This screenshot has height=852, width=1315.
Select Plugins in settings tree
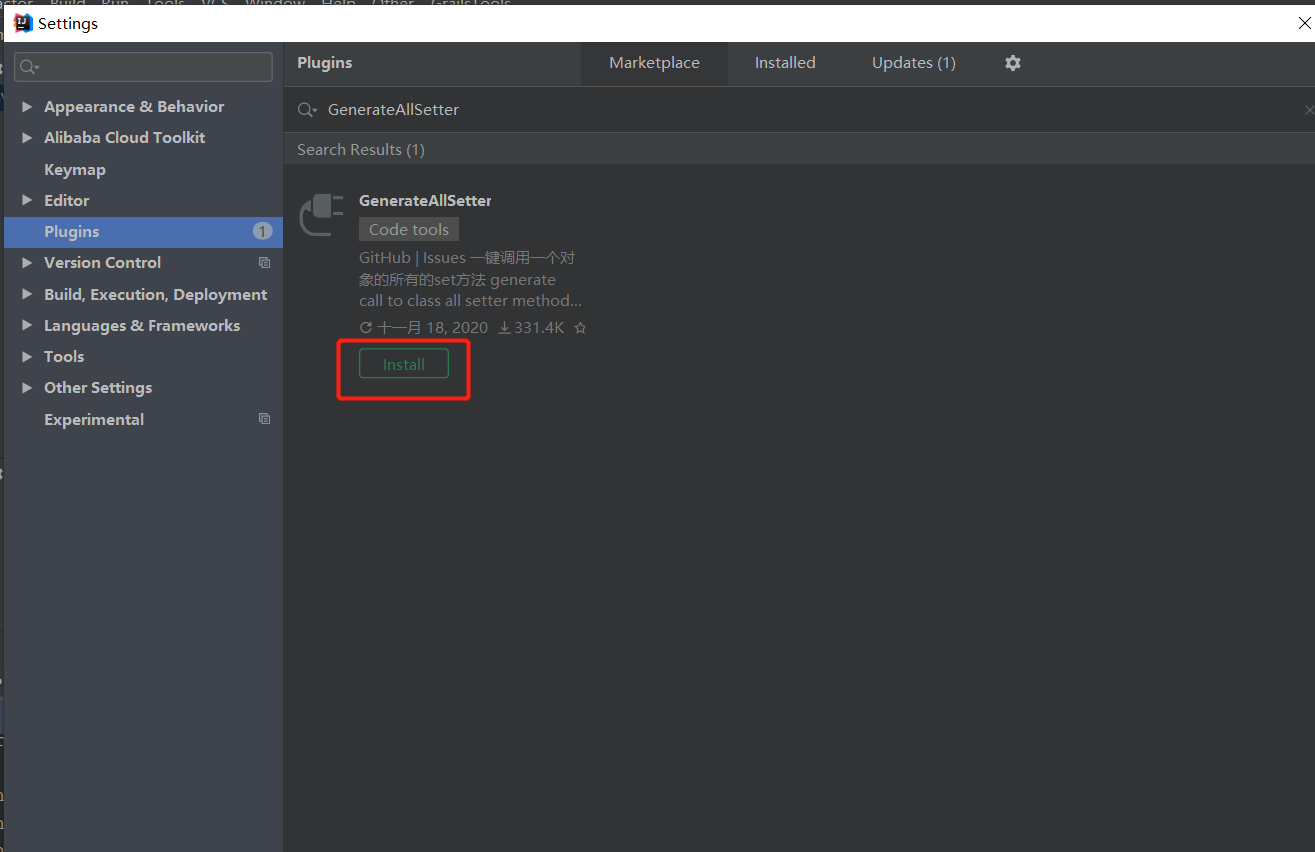pyautogui.click(x=143, y=232)
